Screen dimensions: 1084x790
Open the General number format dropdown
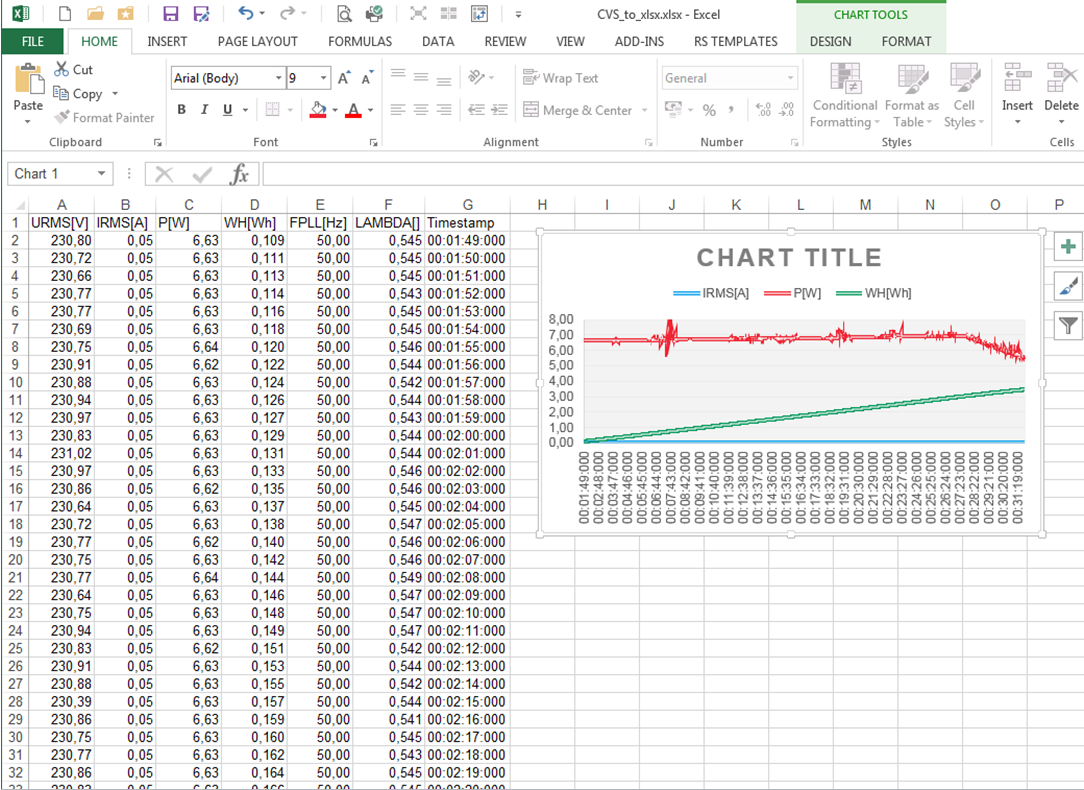[x=790, y=78]
